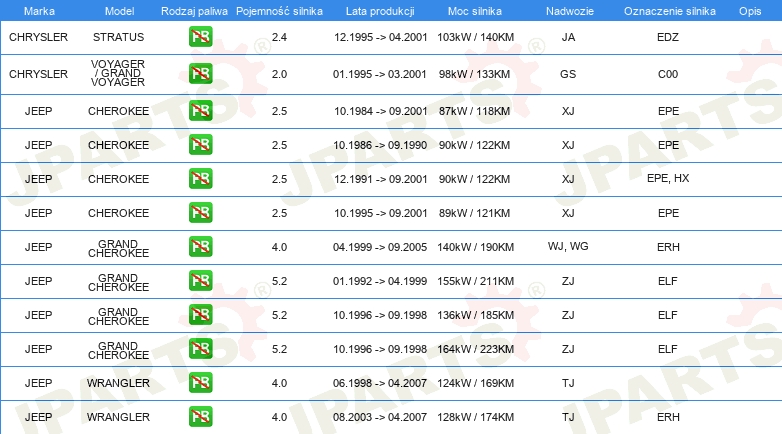
Task: Click the 103kW / 140KM power cell
Action: (475, 37)
